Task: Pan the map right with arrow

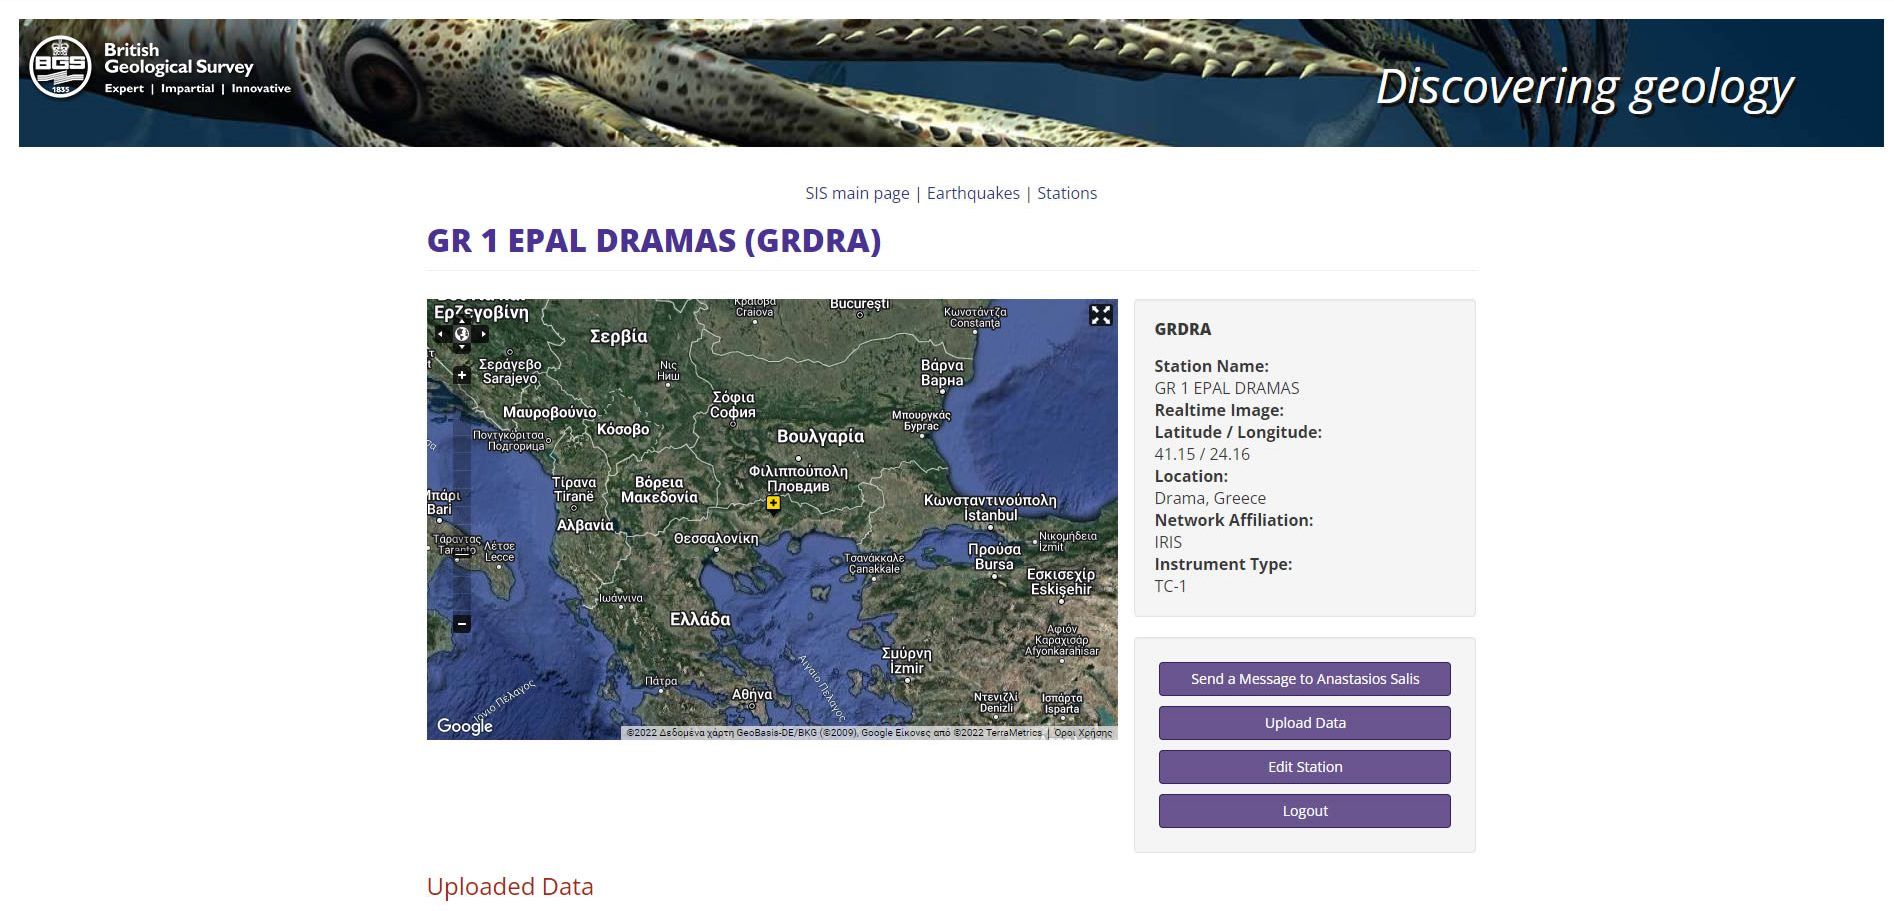Action: (483, 334)
